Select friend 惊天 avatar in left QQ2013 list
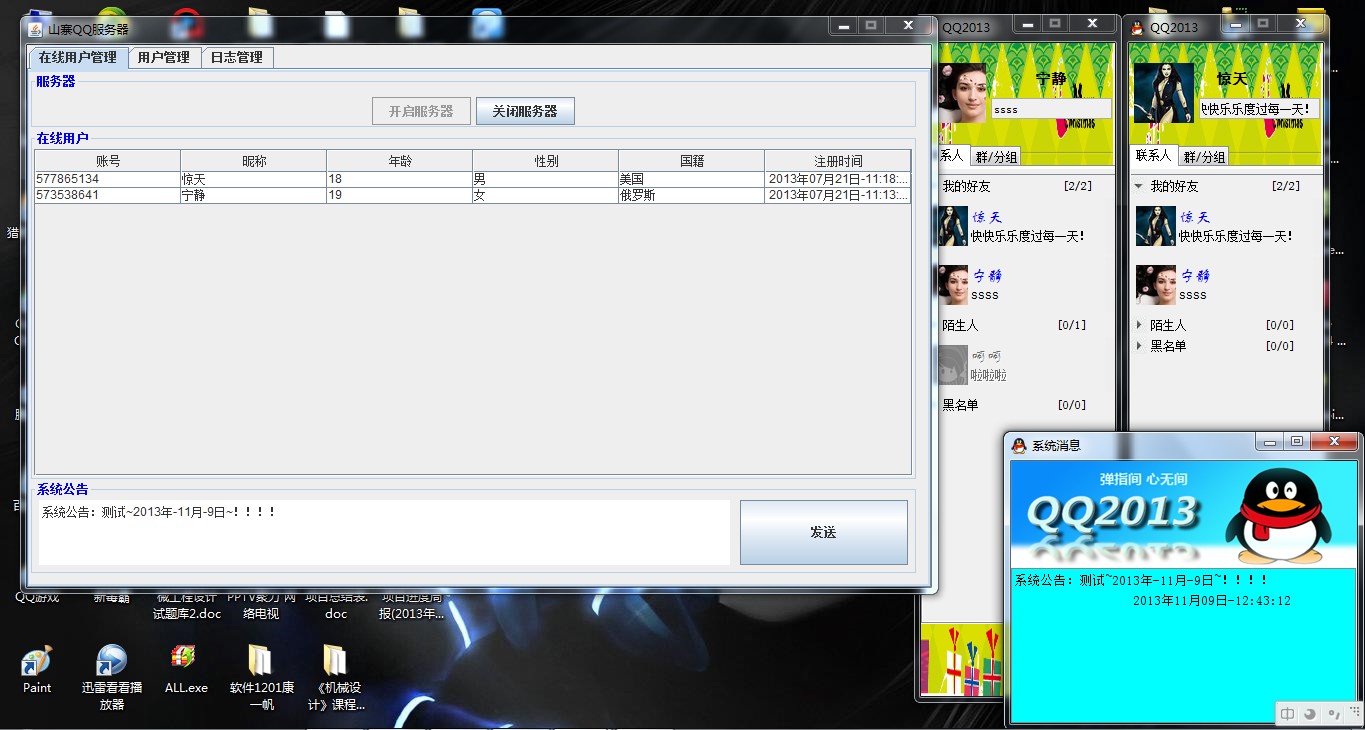 click(x=953, y=226)
